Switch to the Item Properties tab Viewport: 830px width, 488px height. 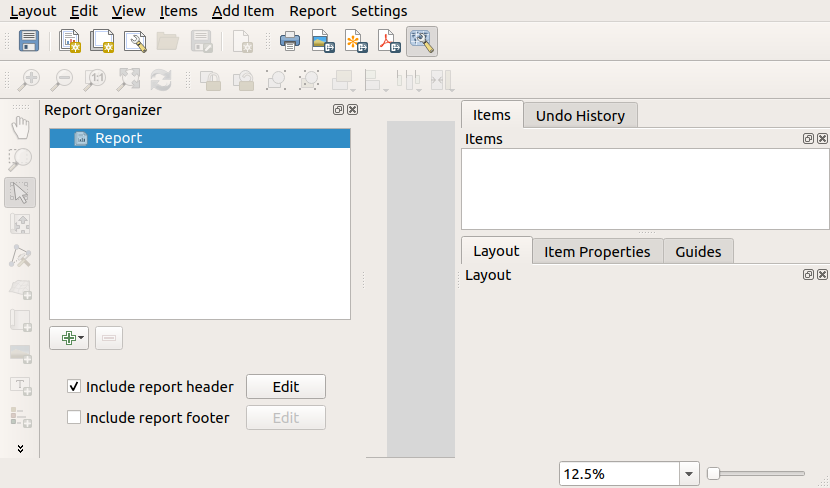[x=597, y=251]
